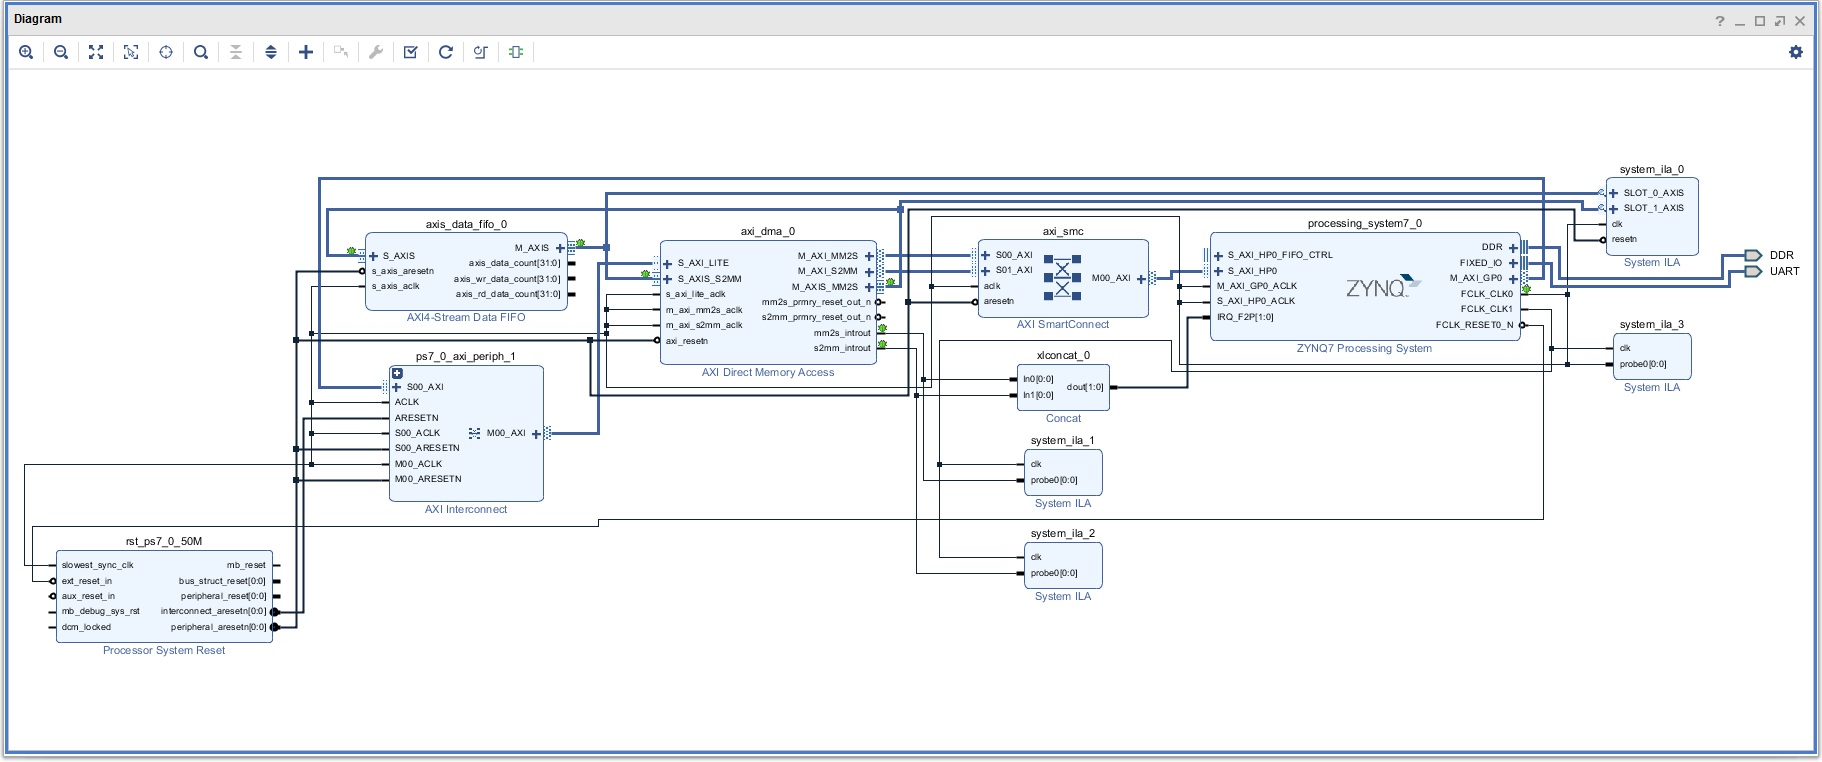Expand S_AXI_HP0 interface on processing_system7_0
This screenshot has height=762, width=1822.
click(x=1218, y=271)
